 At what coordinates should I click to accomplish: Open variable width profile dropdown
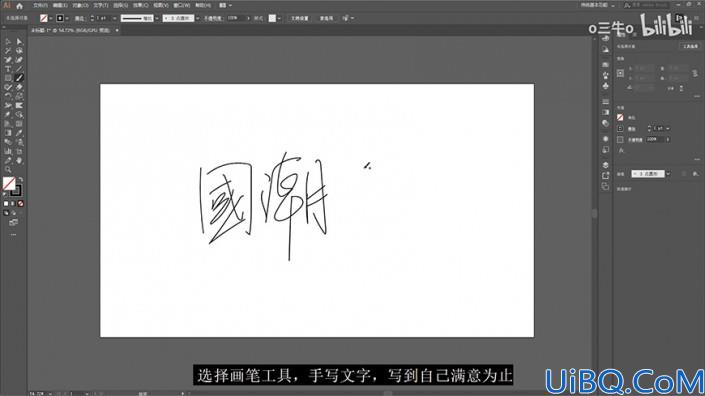(x=157, y=18)
